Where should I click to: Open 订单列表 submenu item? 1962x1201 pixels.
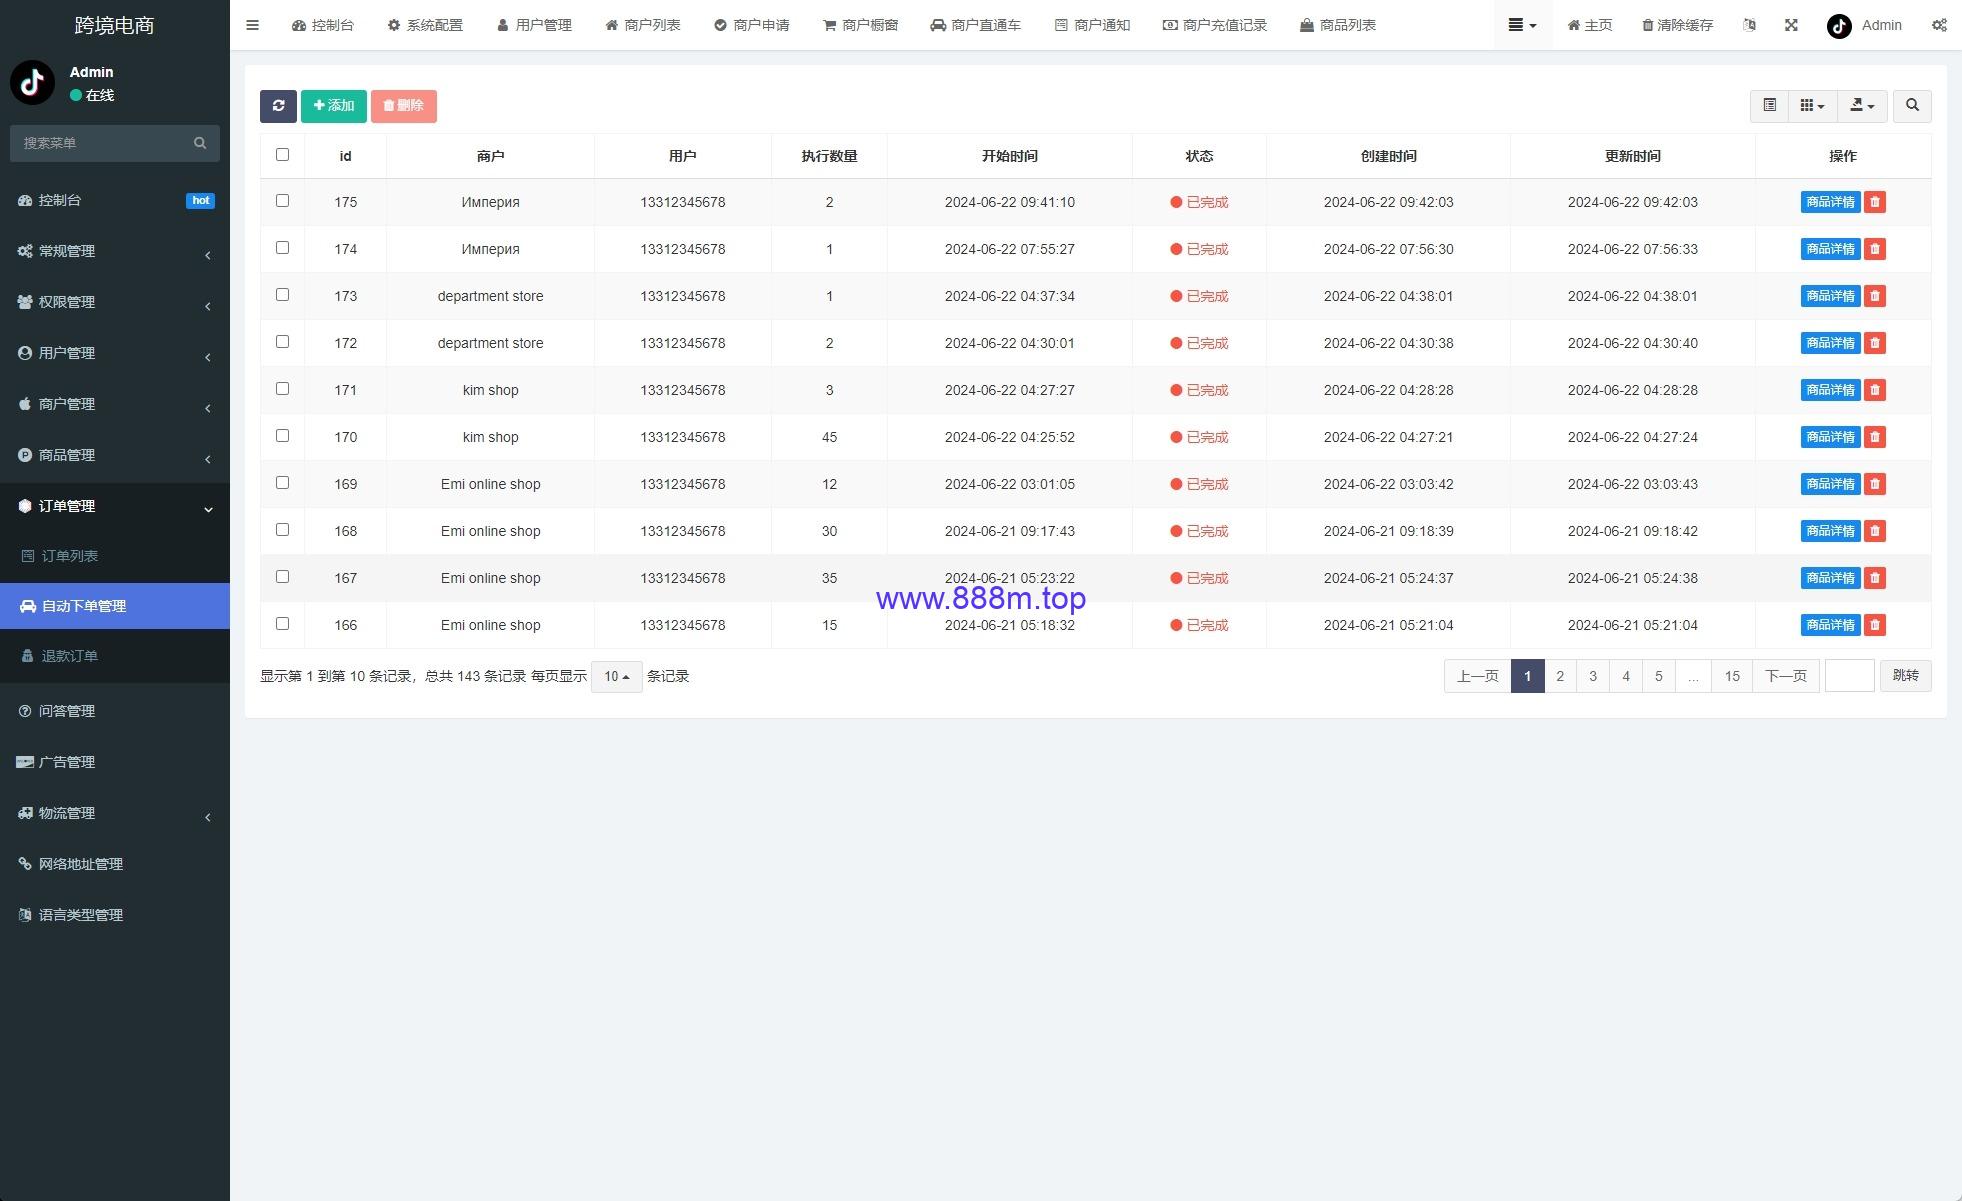pos(115,556)
